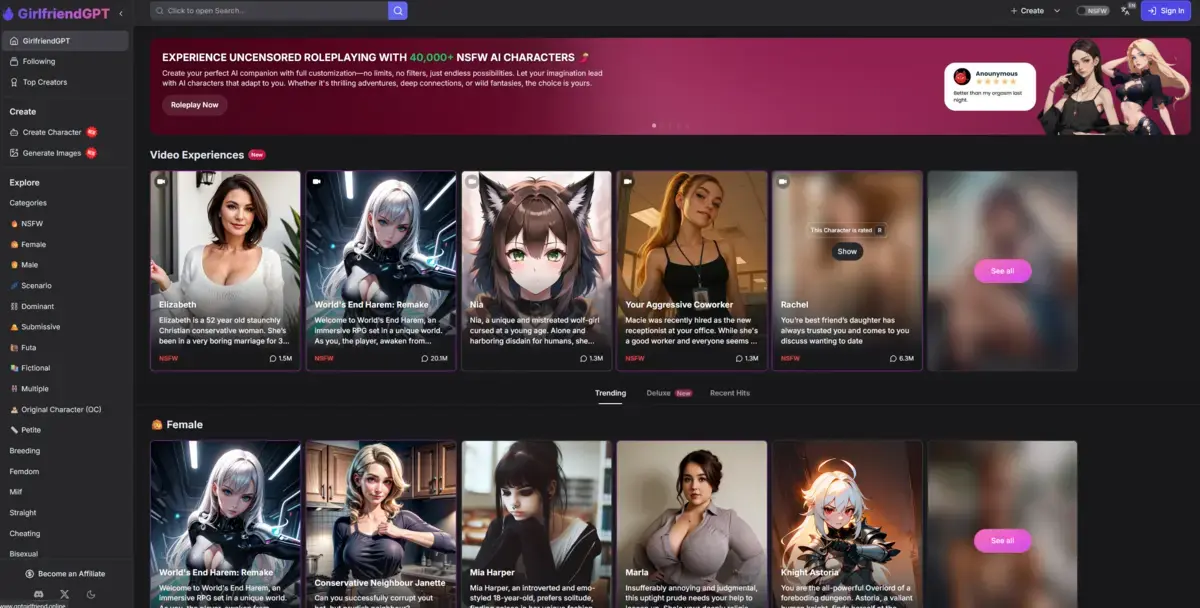Image resolution: width=1200 pixels, height=608 pixels.
Task: Select the Recent Hits tab
Action: coord(729,393)
